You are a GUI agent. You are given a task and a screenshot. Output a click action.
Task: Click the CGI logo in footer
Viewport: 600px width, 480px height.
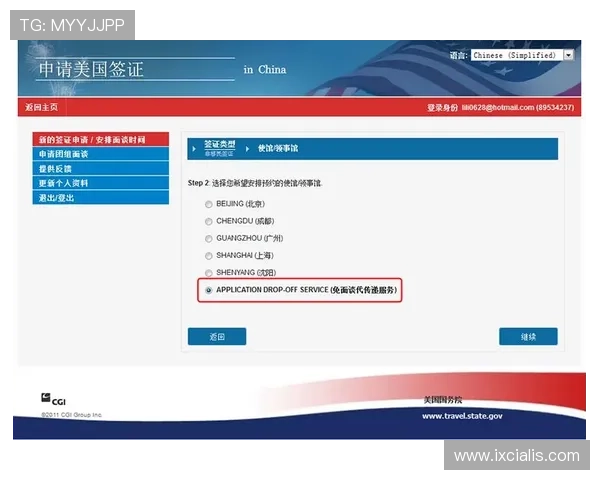53,399
